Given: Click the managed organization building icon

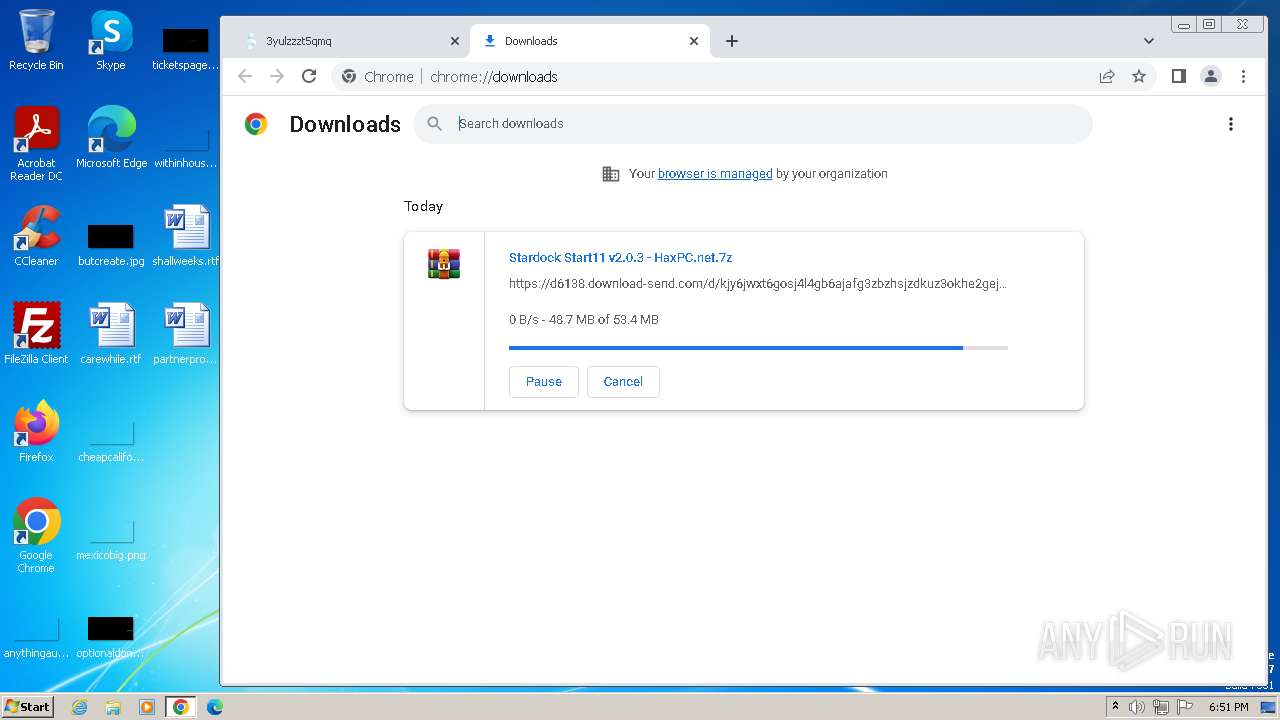Looking at the screenshot, I should (610, 174).
